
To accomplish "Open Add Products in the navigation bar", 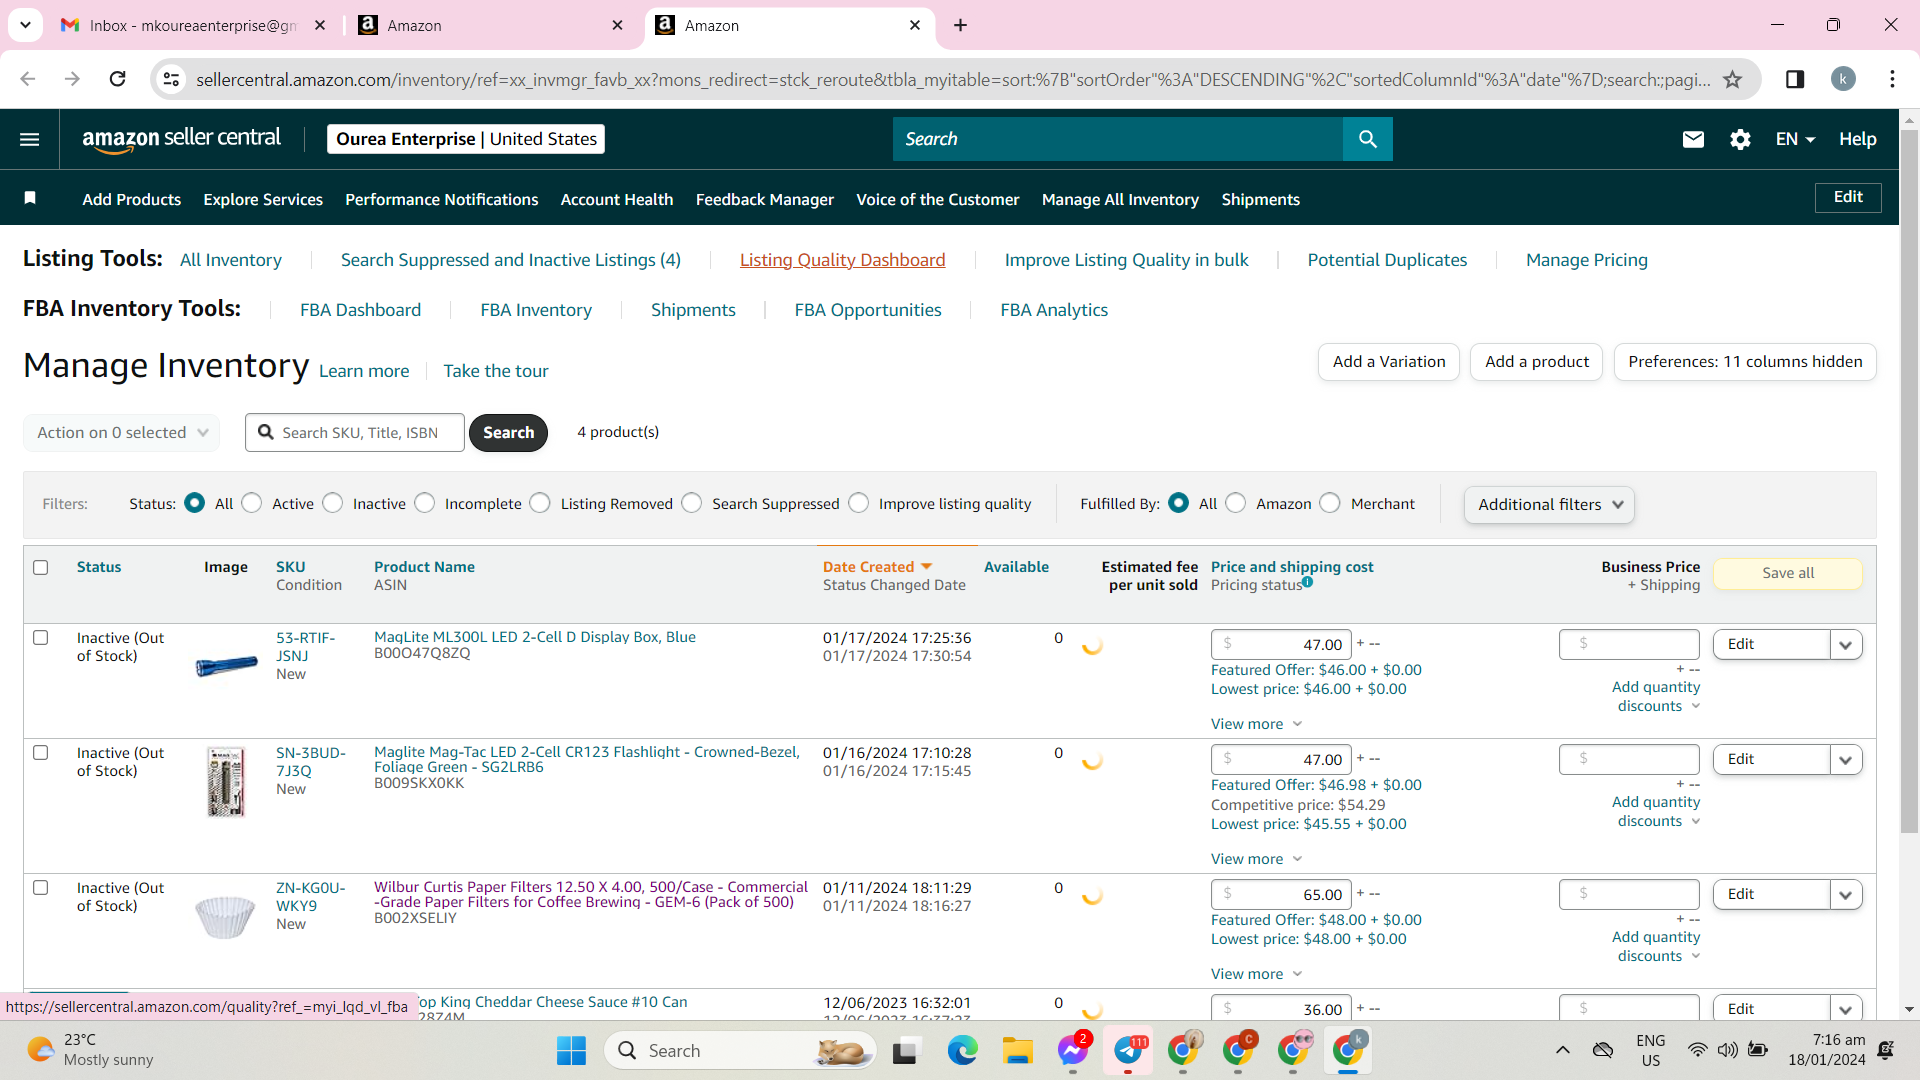I will 132,199.
